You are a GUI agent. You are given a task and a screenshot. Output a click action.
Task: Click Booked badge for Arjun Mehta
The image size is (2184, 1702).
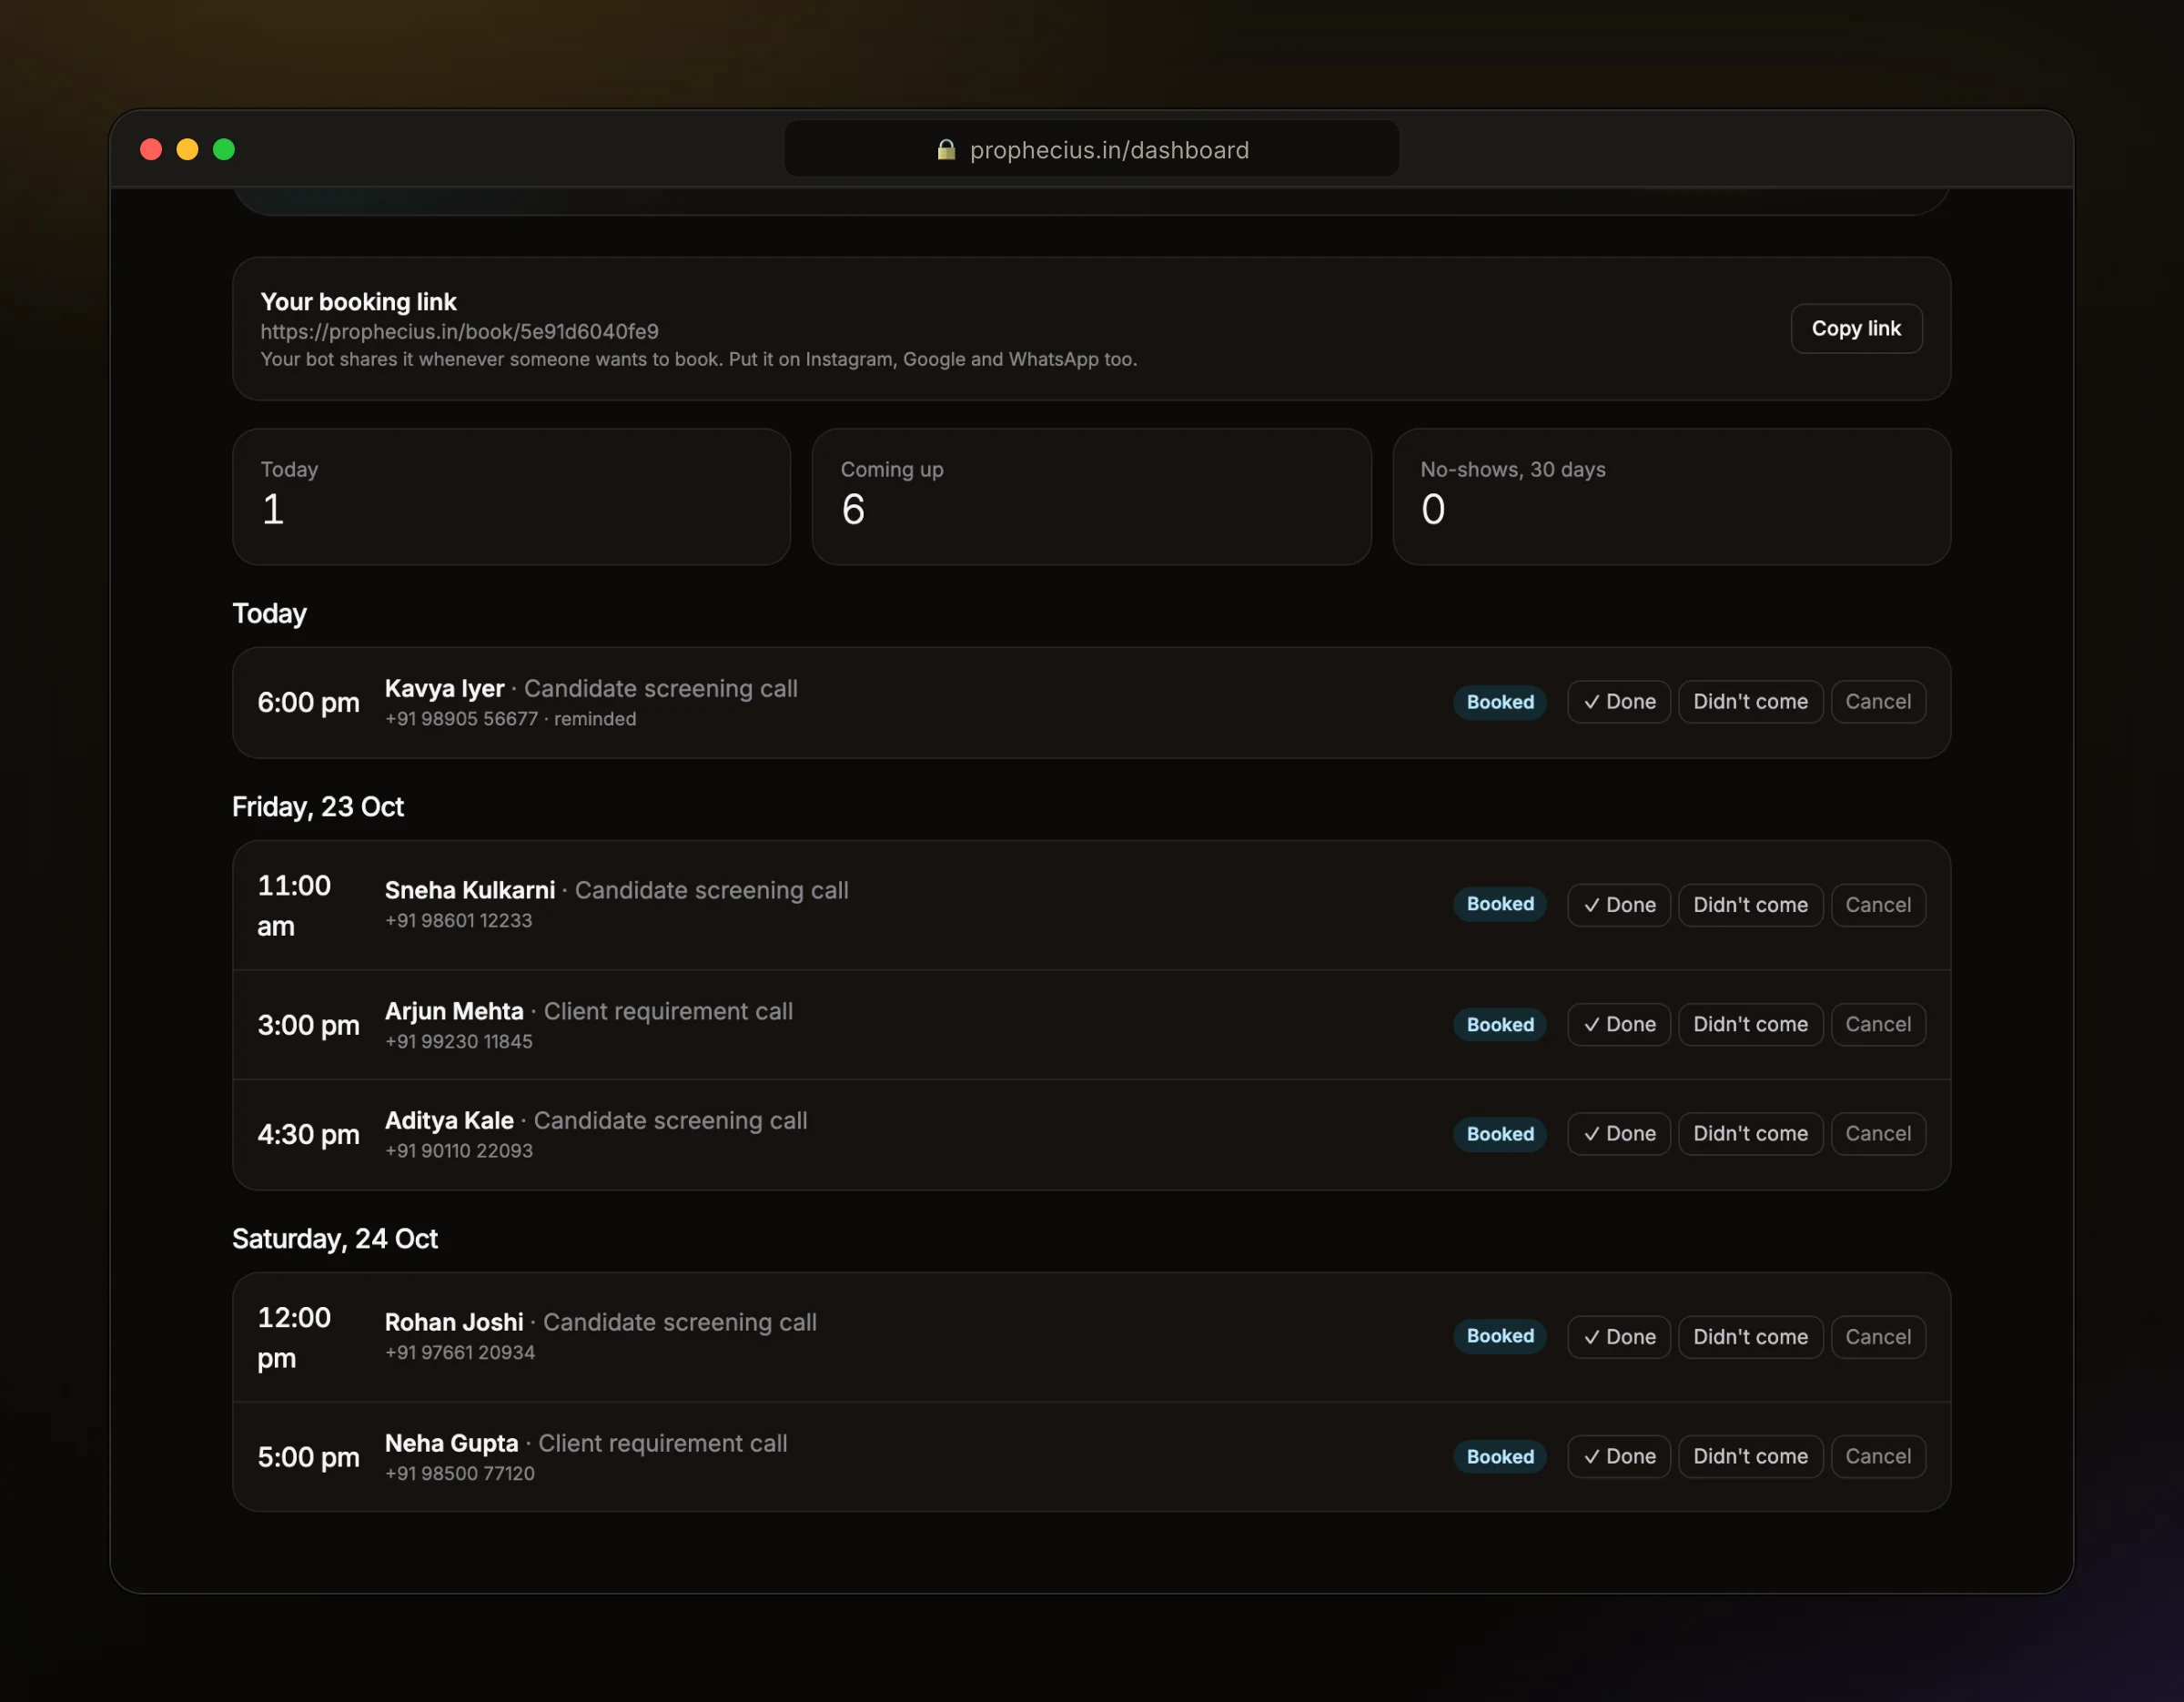coord(1499,1025)
